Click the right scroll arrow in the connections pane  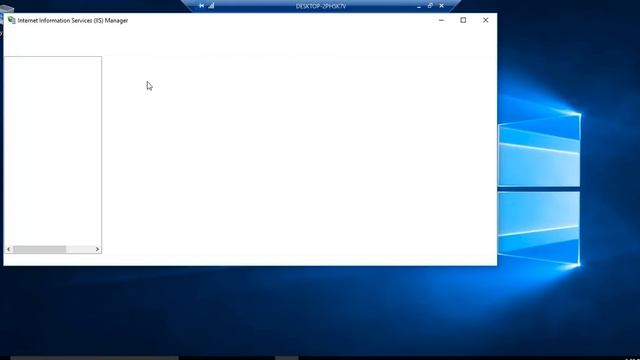click(x=97, y=249)
